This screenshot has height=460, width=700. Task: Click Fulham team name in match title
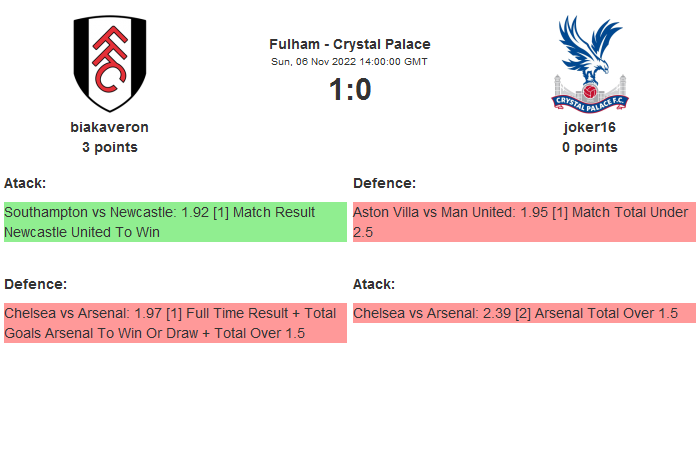[x=294, y=44]
